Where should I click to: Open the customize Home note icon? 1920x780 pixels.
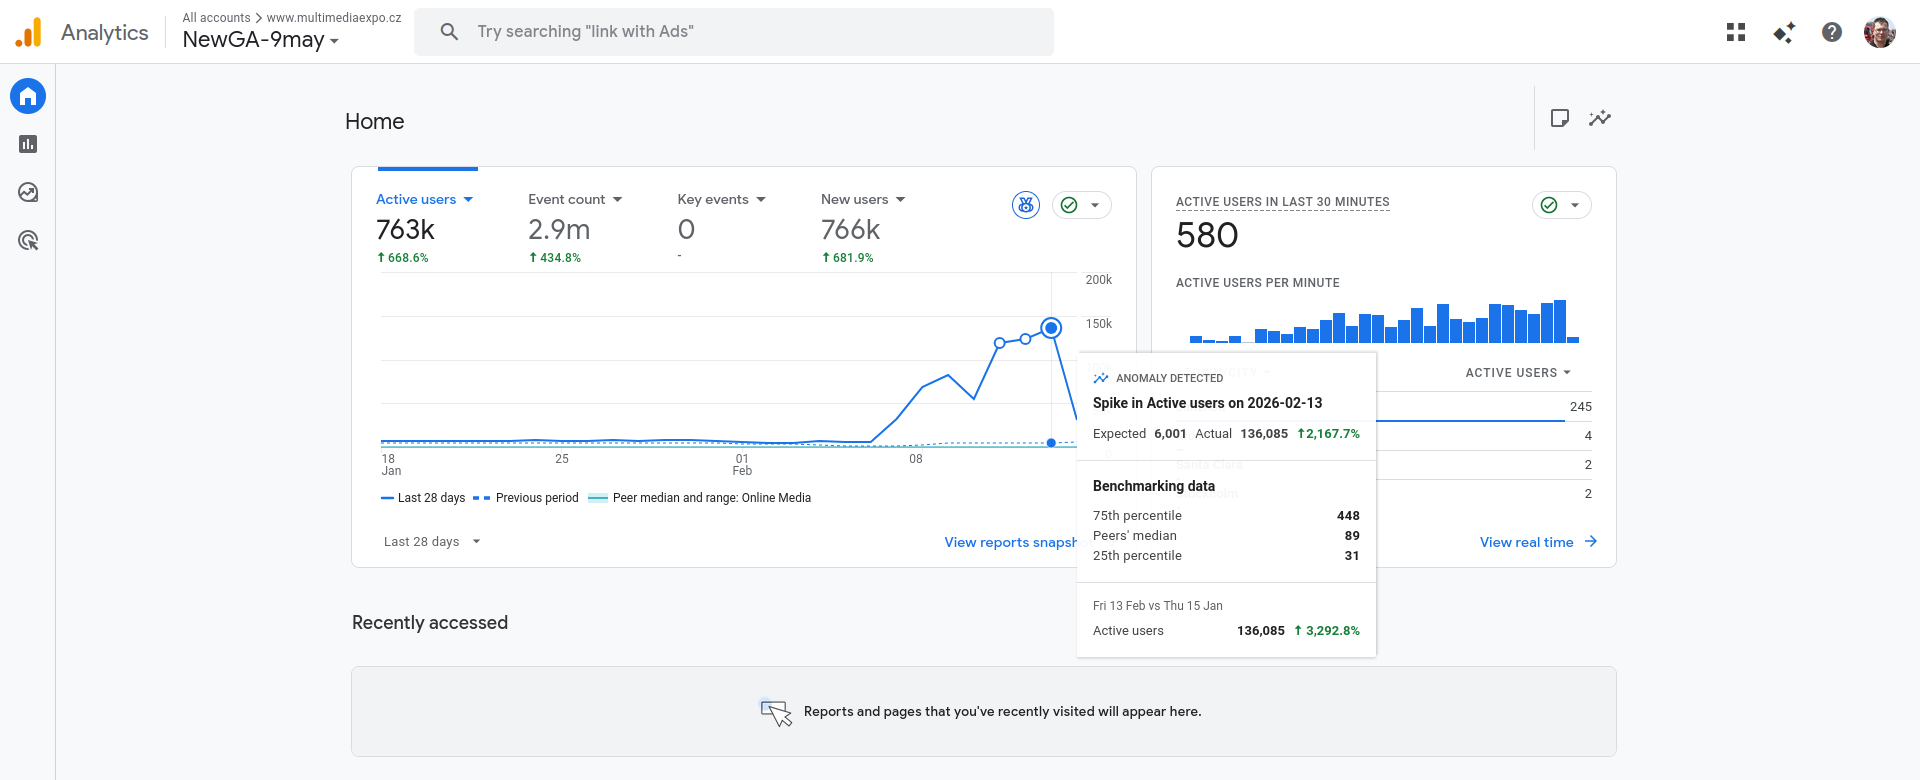pos(1559,118)
